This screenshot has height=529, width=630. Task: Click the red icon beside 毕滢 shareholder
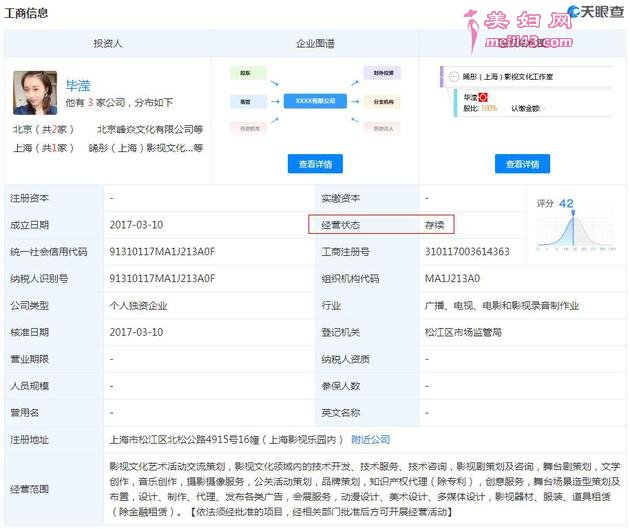[483, 97]
